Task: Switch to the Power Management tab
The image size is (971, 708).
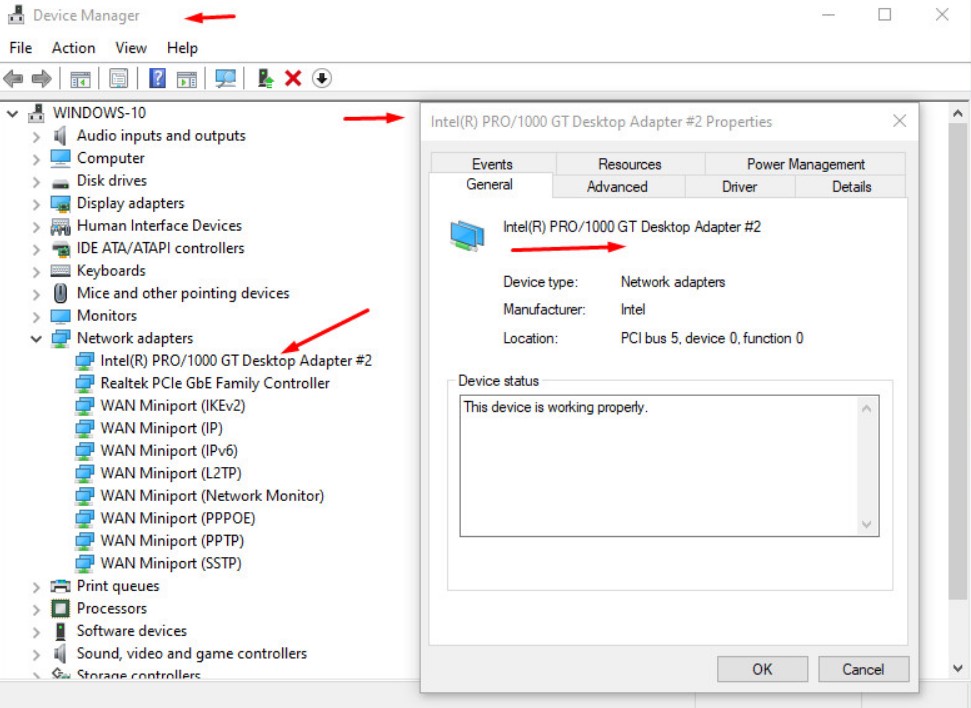Action: 805,164
